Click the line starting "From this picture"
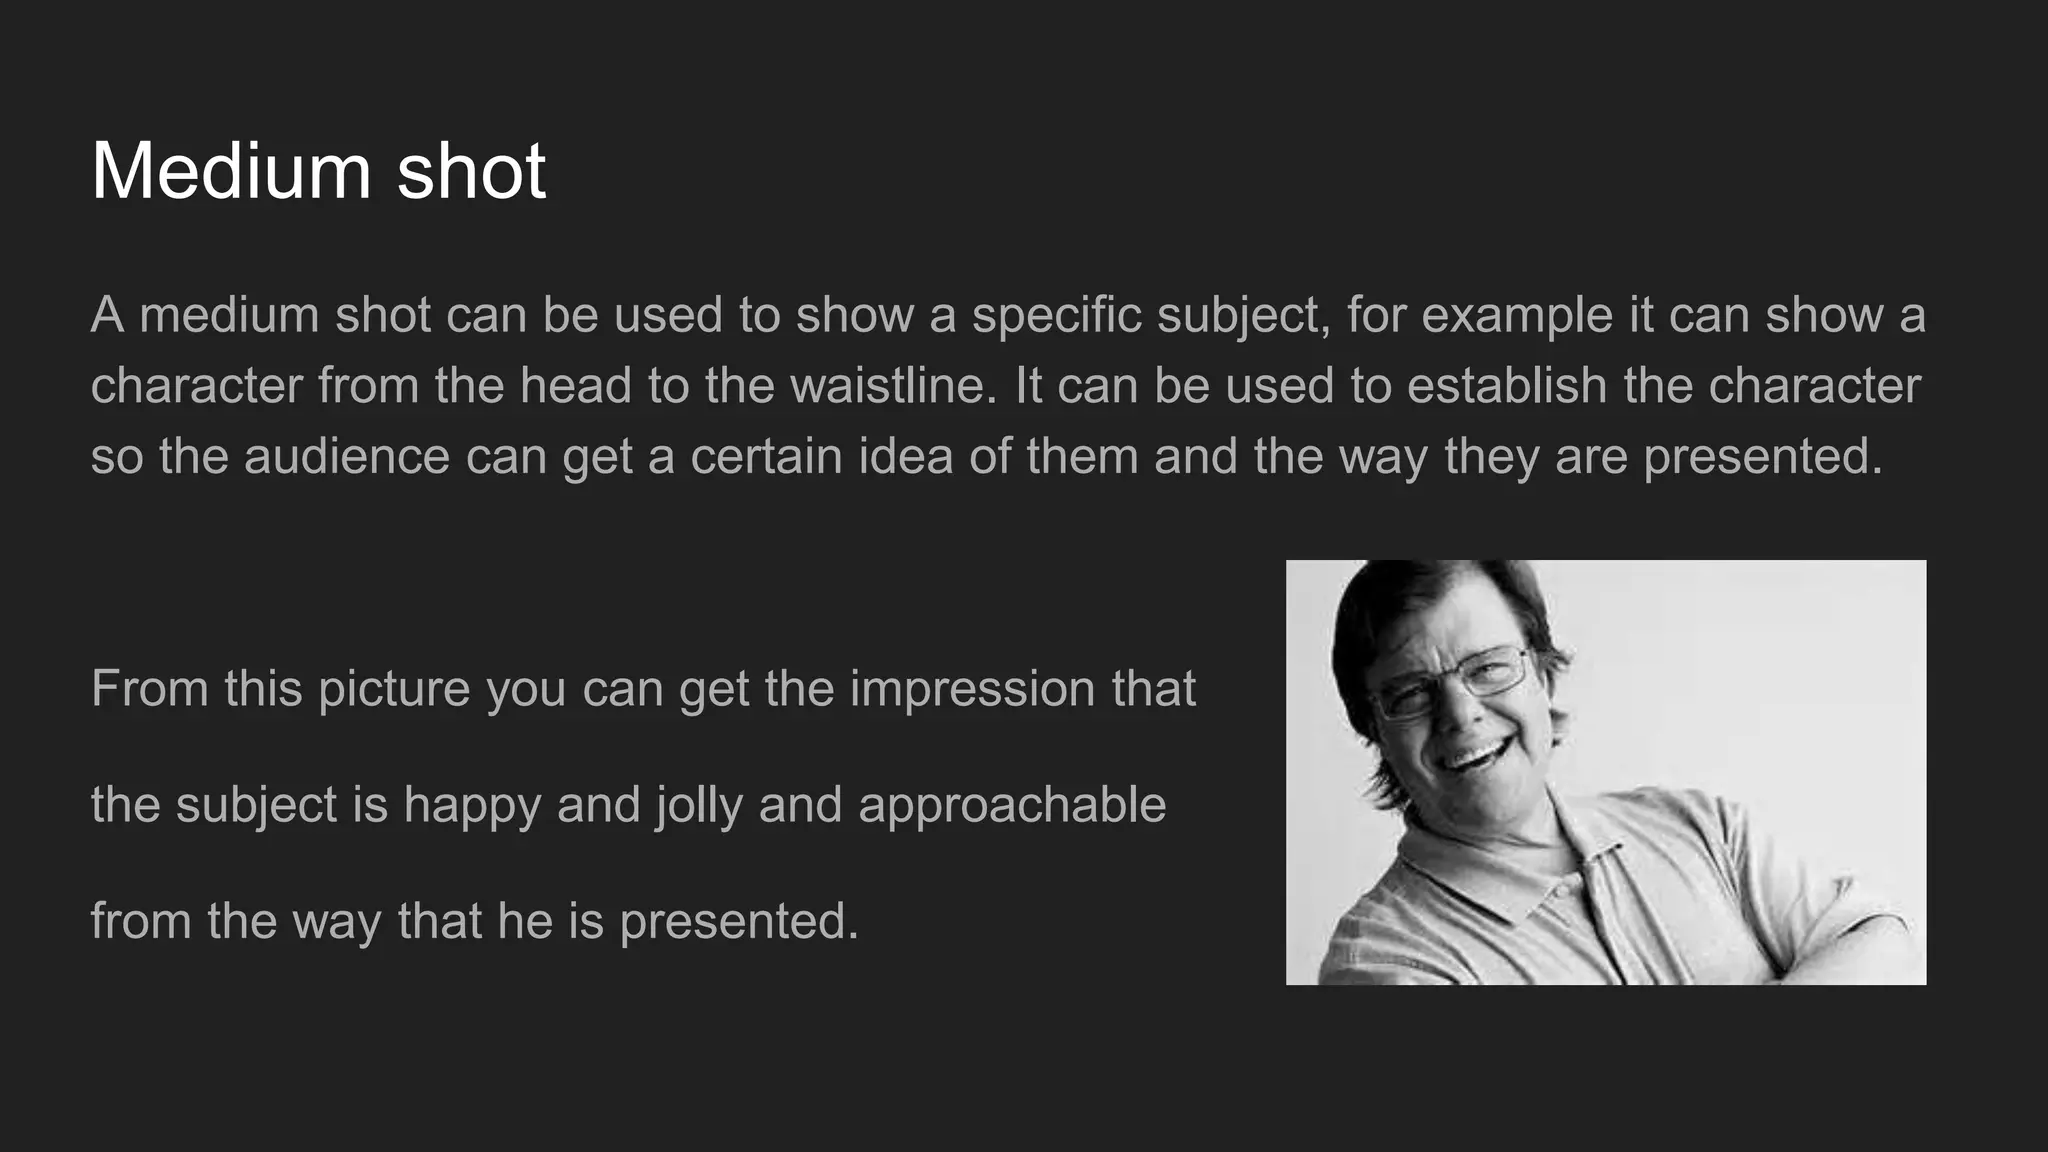Viewport: 2048px width, 1152px height. coord(643,689)
